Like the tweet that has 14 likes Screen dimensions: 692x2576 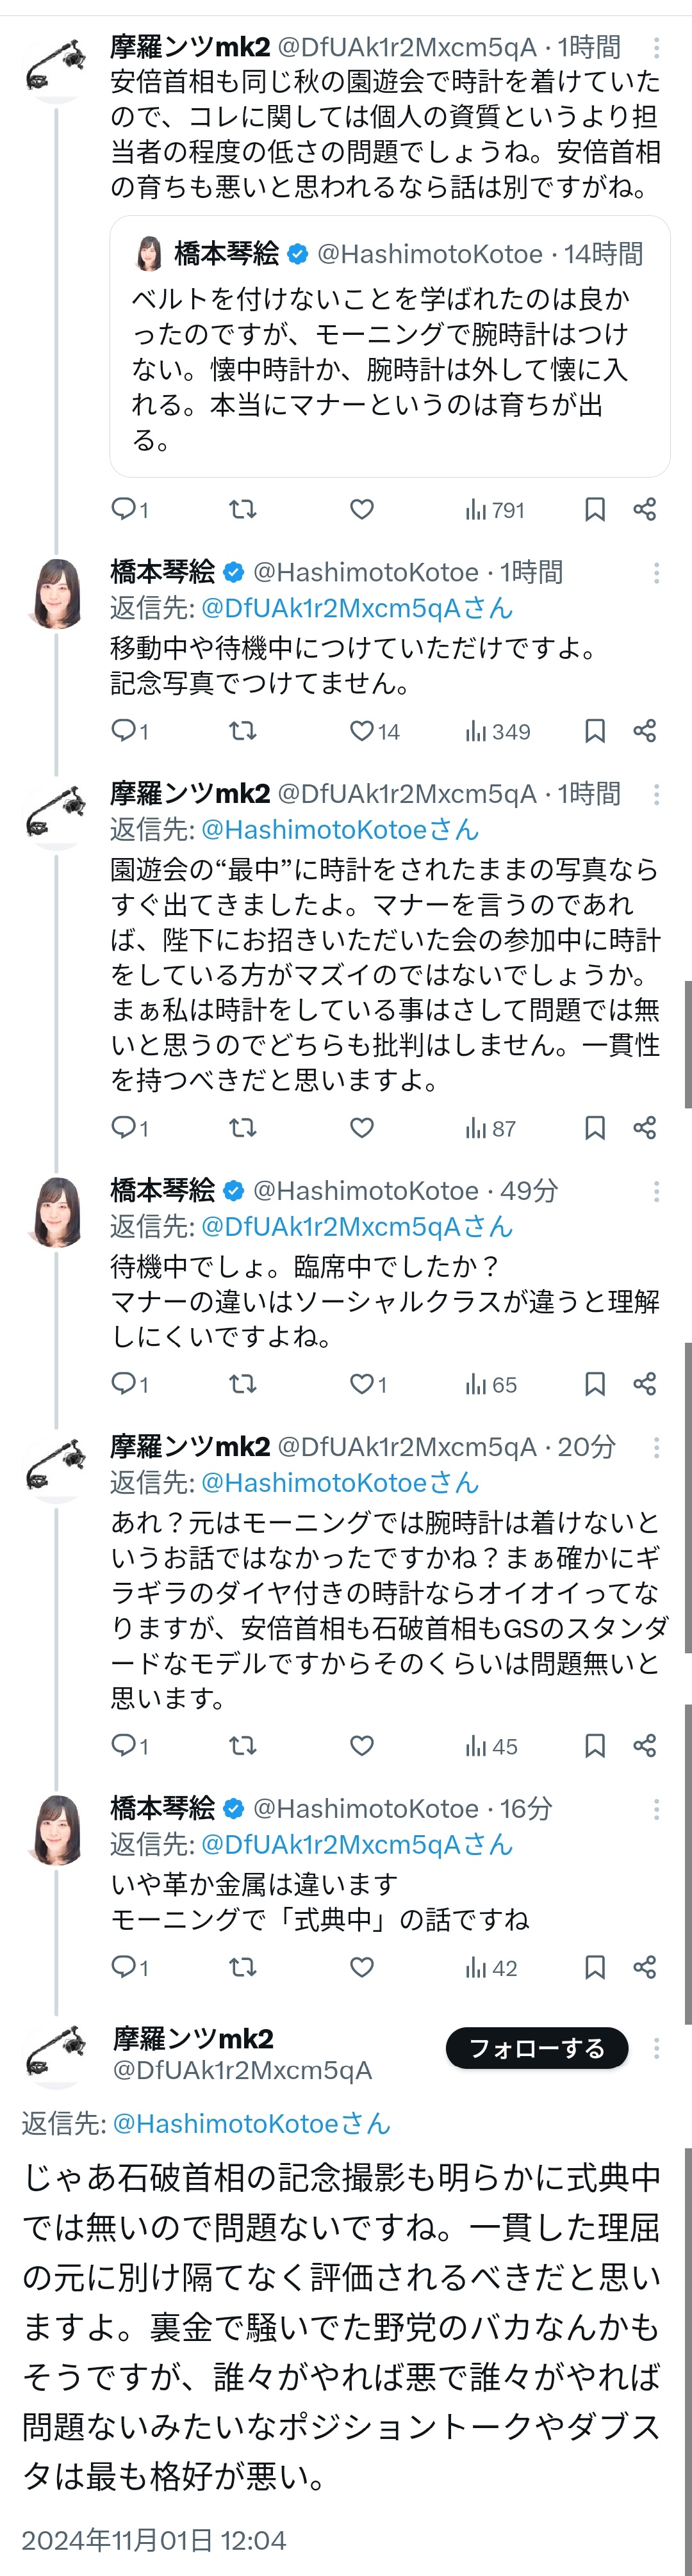click(x=362, y=731)
